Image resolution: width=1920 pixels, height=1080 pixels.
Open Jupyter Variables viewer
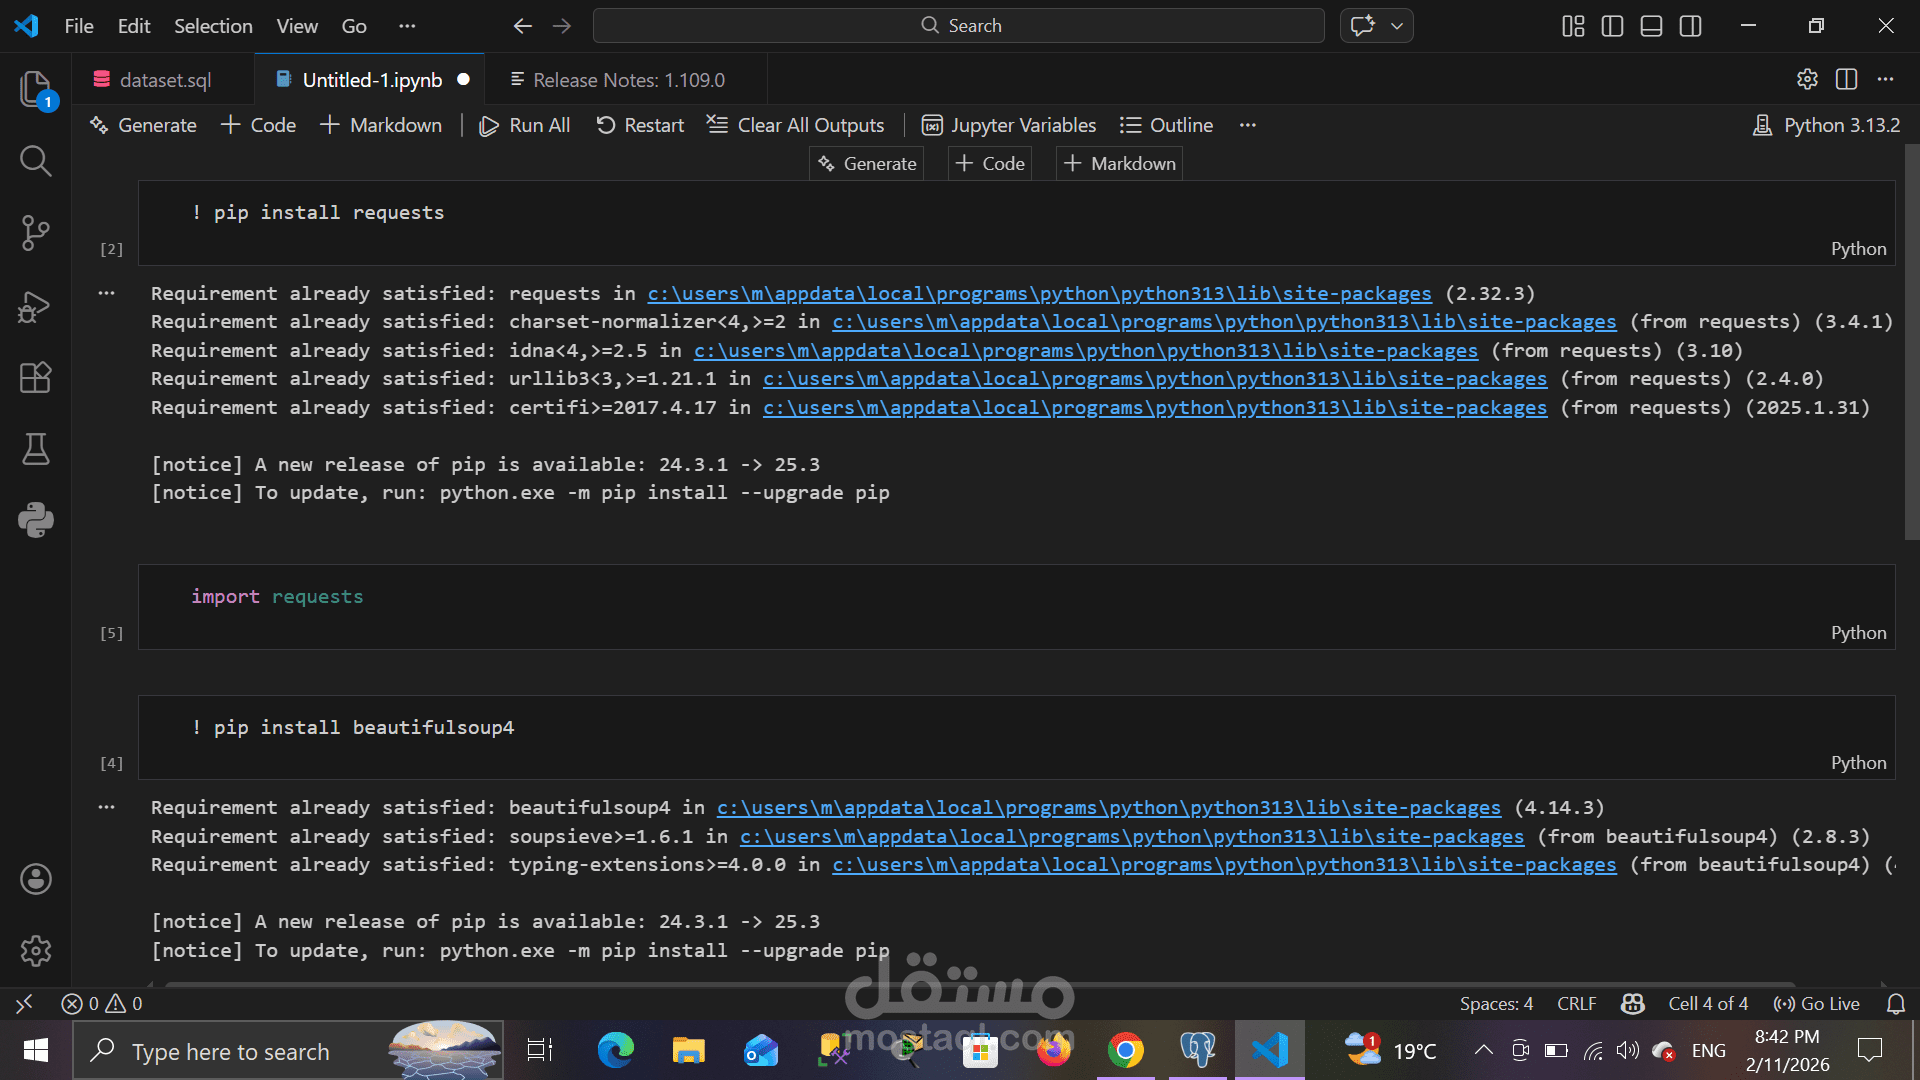[x=1008, y=124]
